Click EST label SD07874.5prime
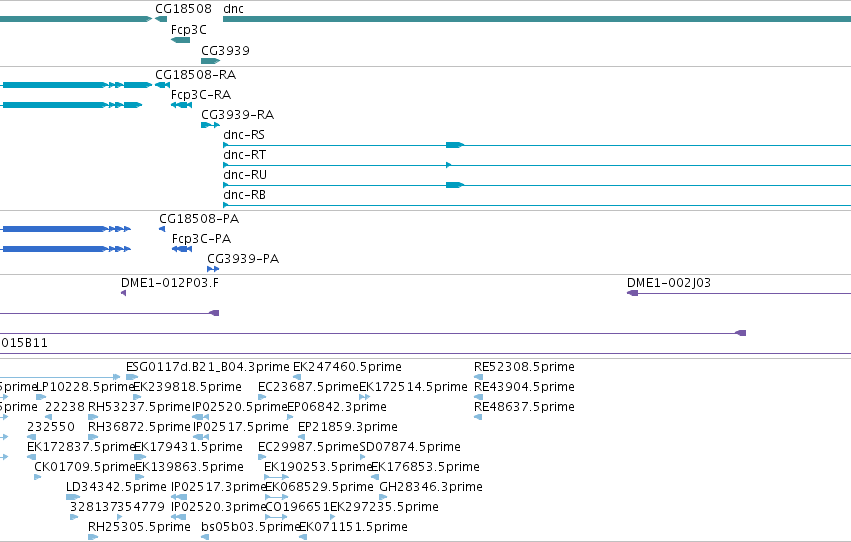The height and width of the screenshot is (542, 851). (410, 447)
